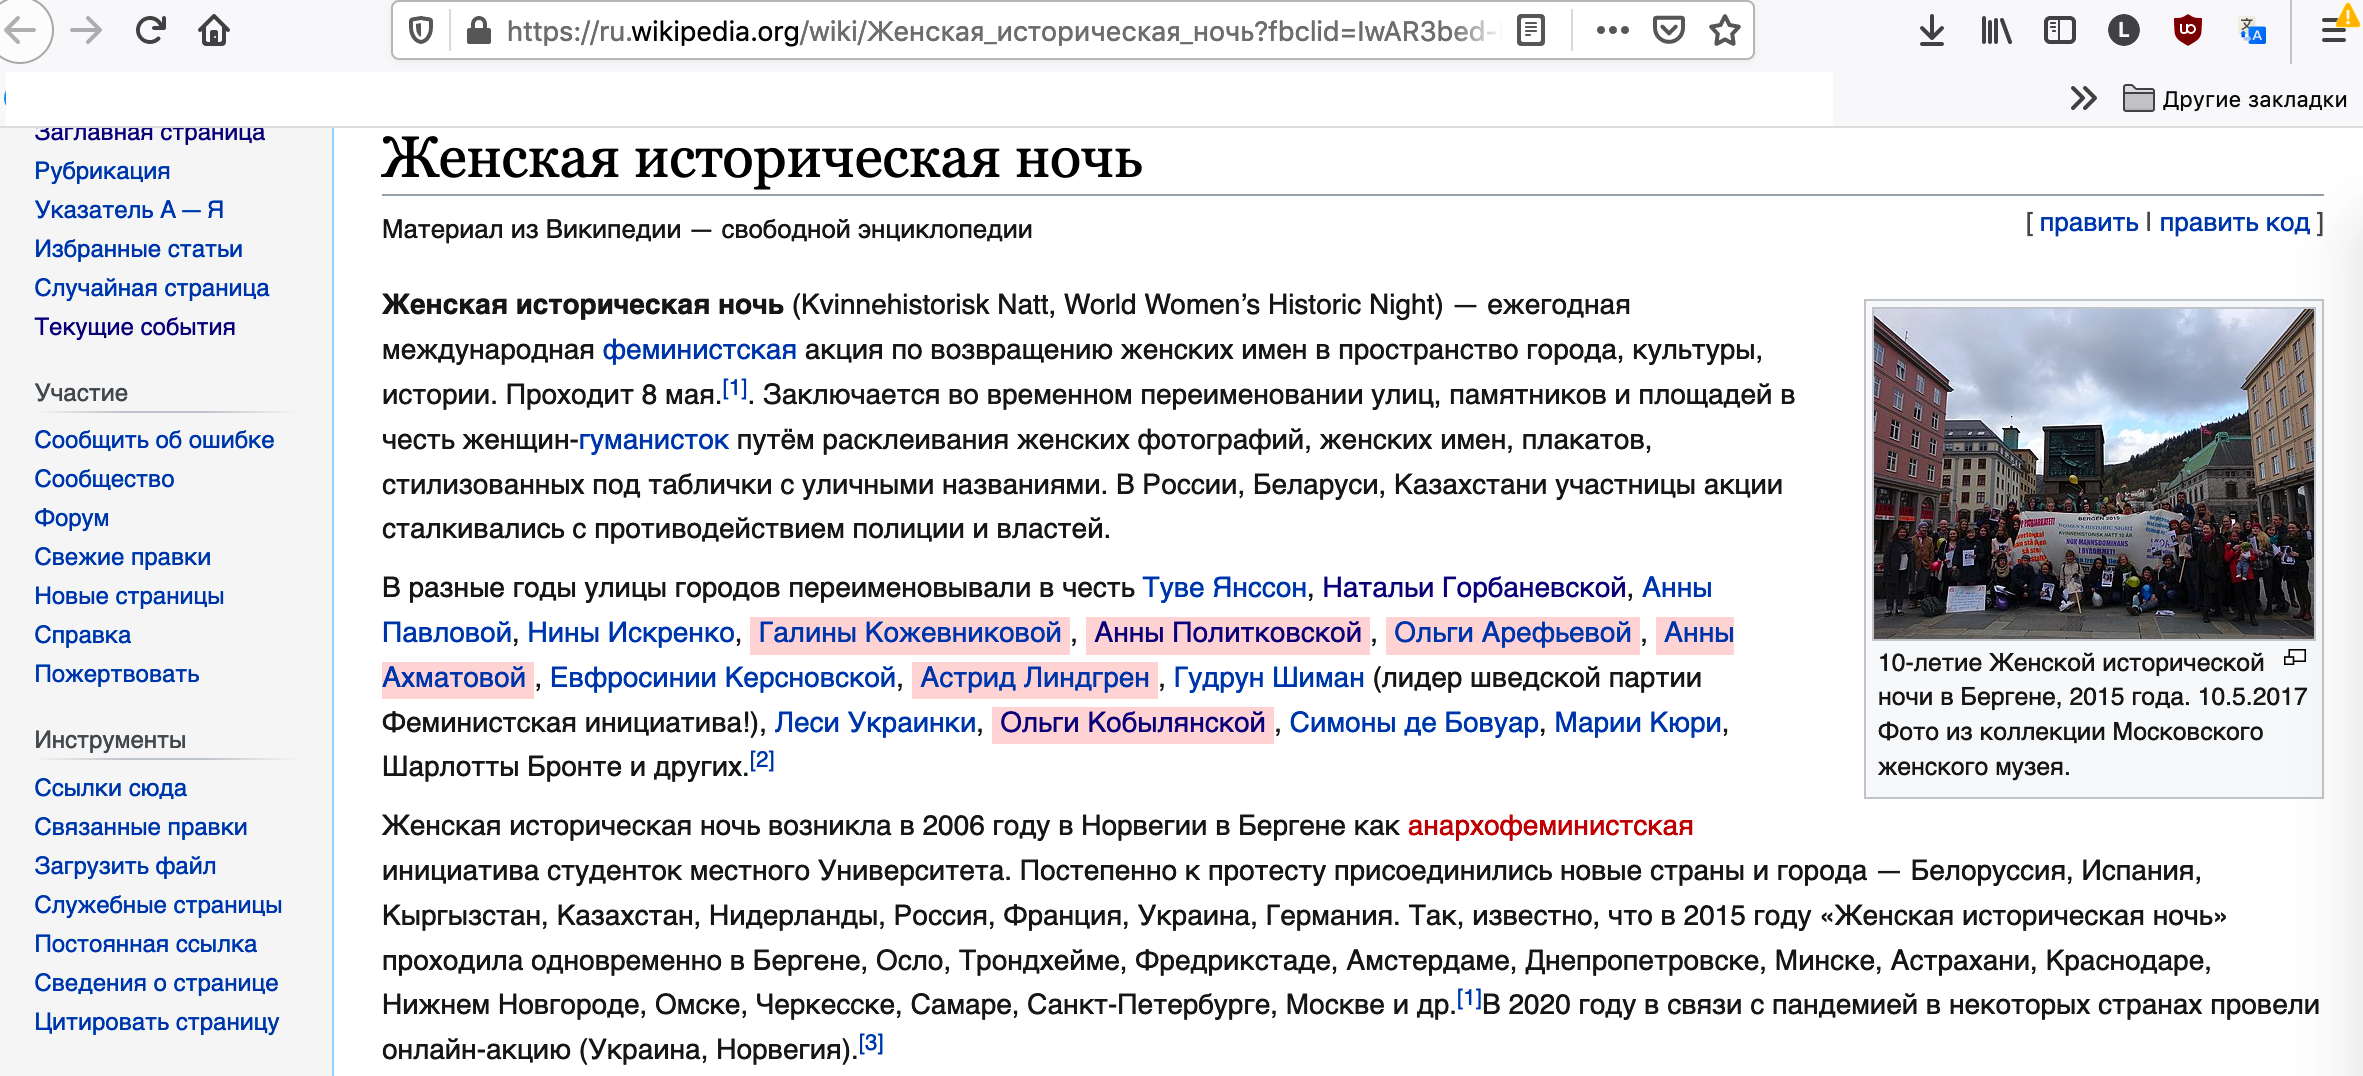Open the L extension in toolbar

[x=2123, y=32]
